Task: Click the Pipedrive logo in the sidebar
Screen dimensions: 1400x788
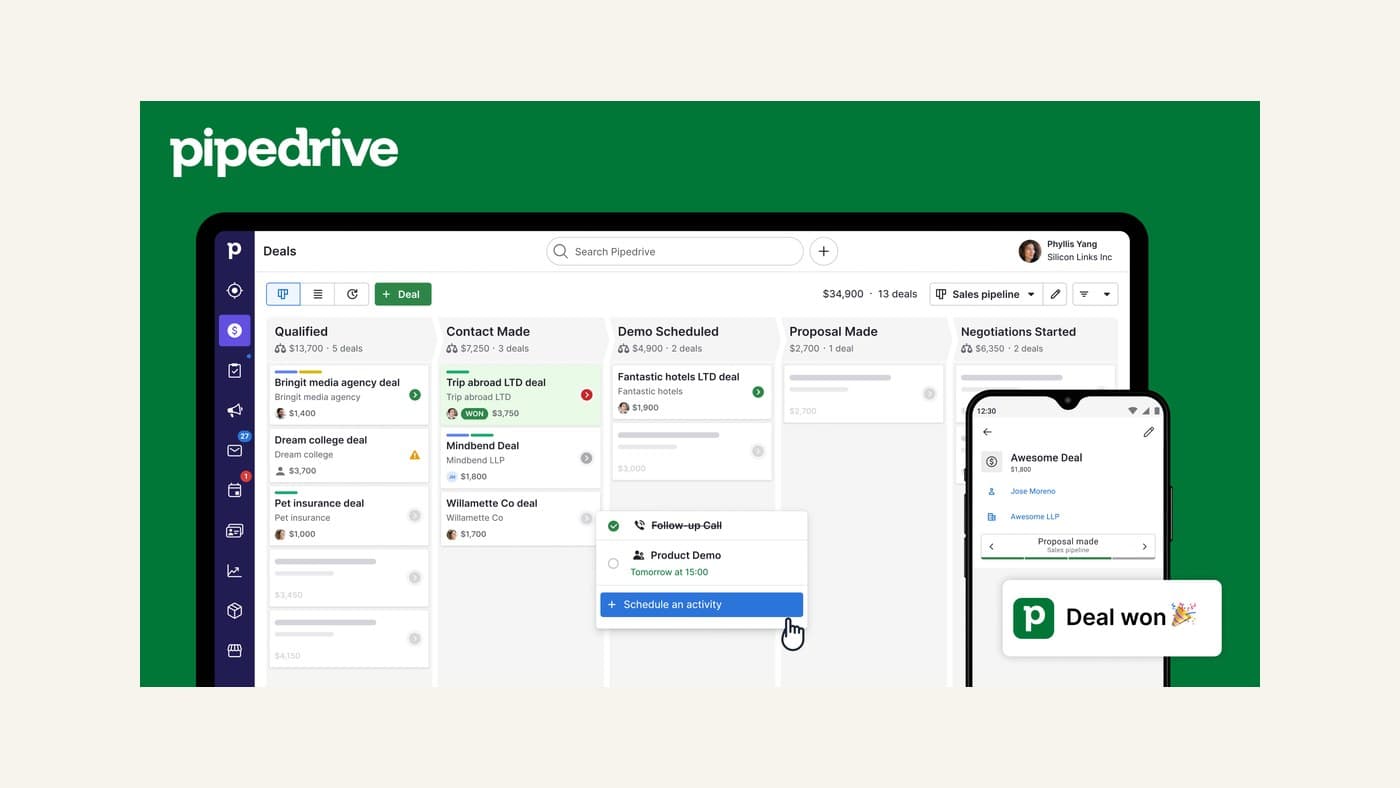Action: [x=234, y=250]
